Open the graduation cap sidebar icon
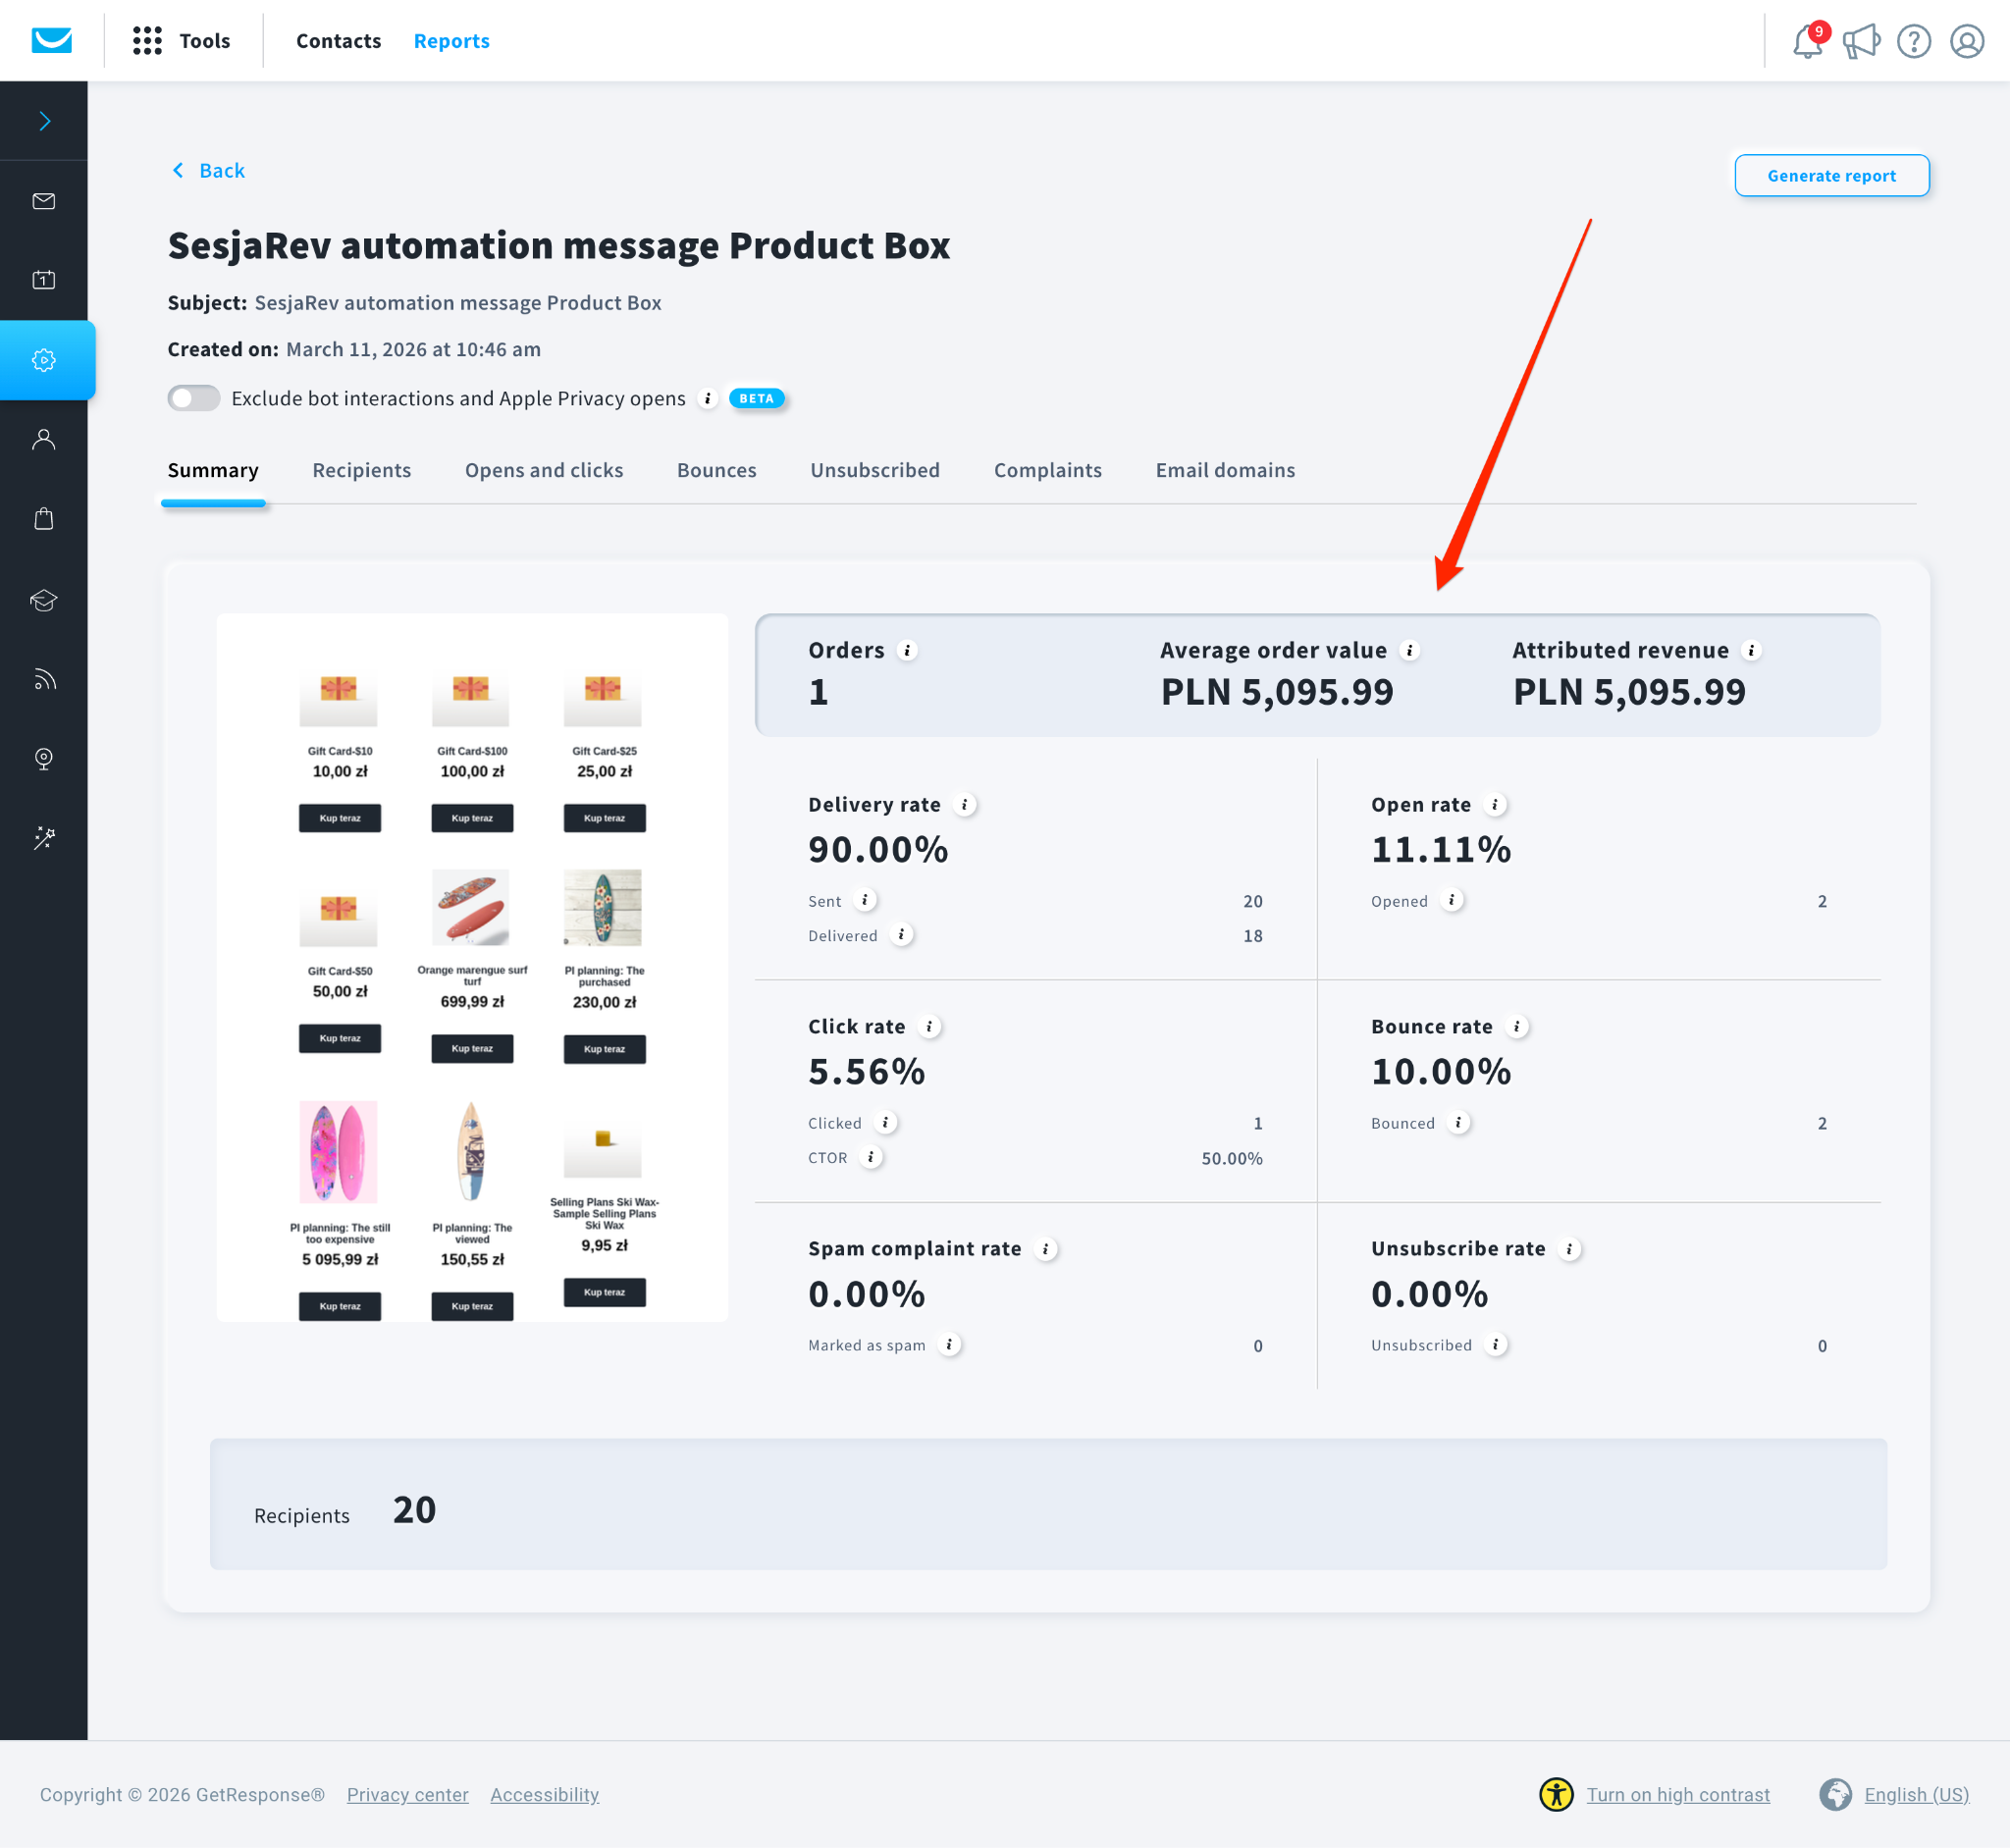This screenshot has width=2010, height=1848. click(x=44, y=600)
